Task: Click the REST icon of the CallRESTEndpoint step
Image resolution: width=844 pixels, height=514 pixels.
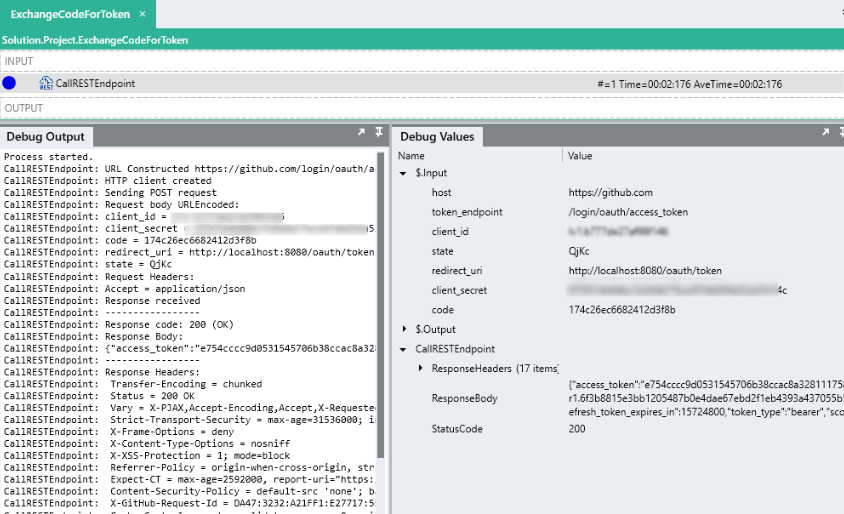Action: (x=45, y=83)
